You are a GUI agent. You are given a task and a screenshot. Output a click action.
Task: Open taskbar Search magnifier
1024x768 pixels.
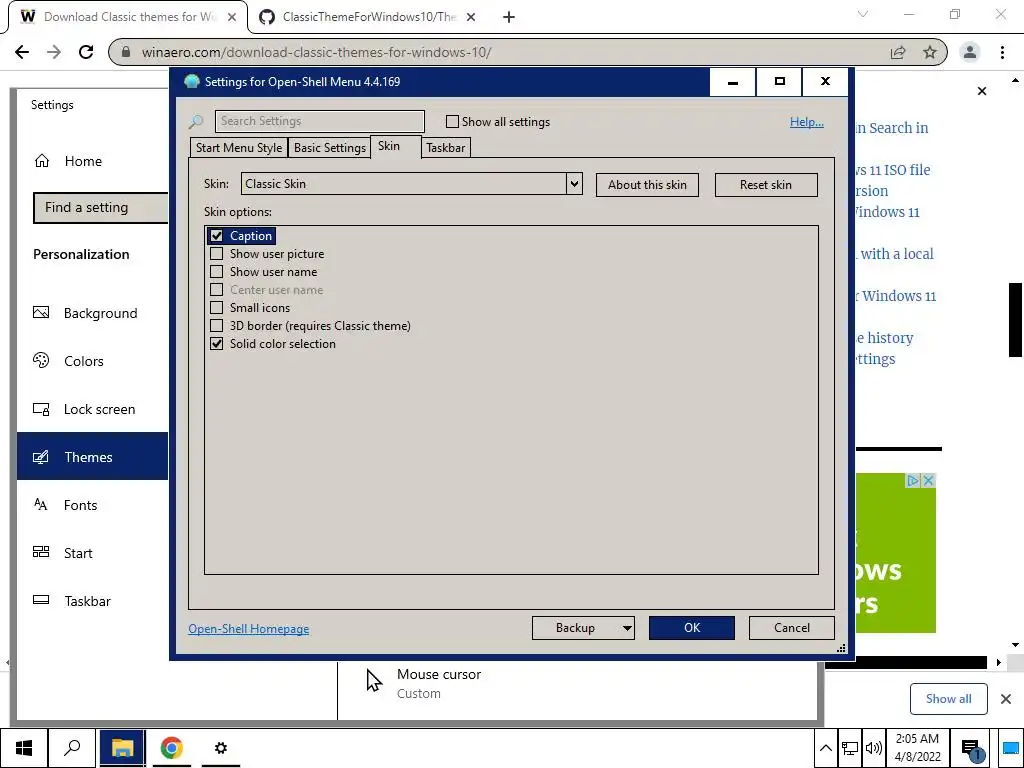[72, 748]
